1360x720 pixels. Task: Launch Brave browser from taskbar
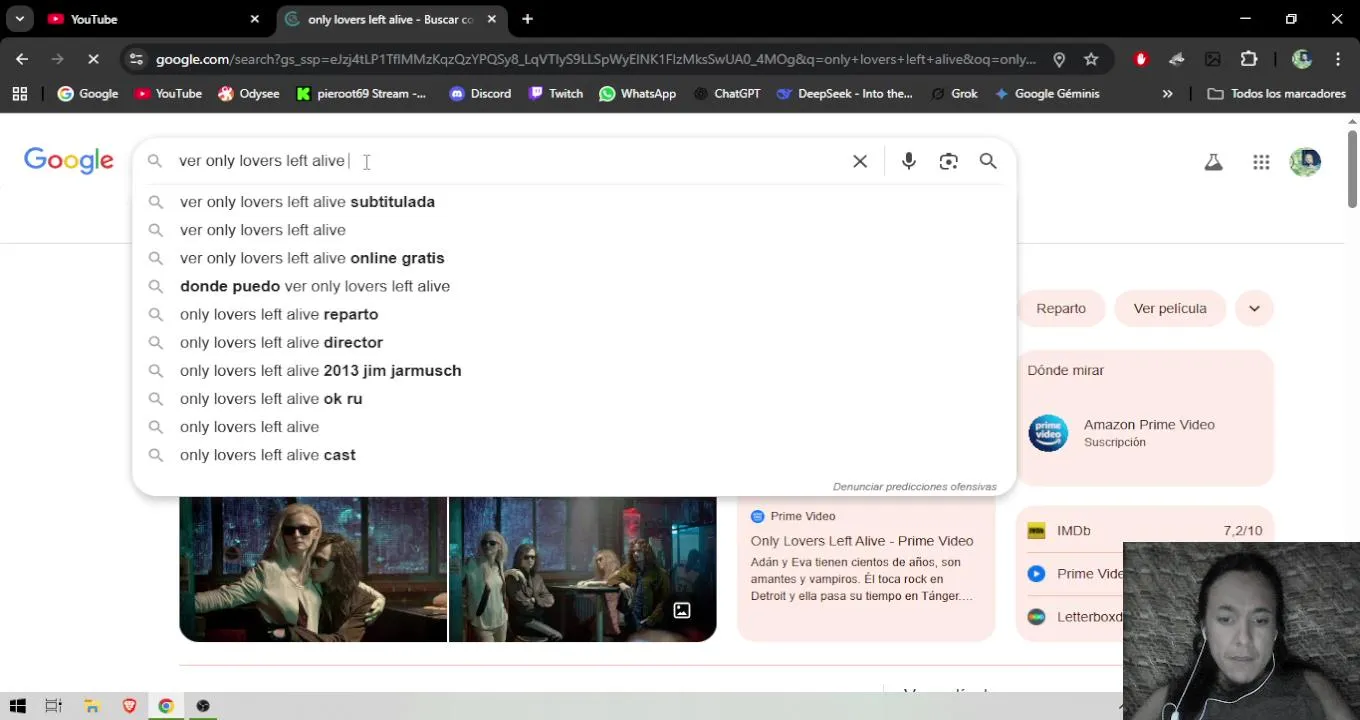coord(129,706)
